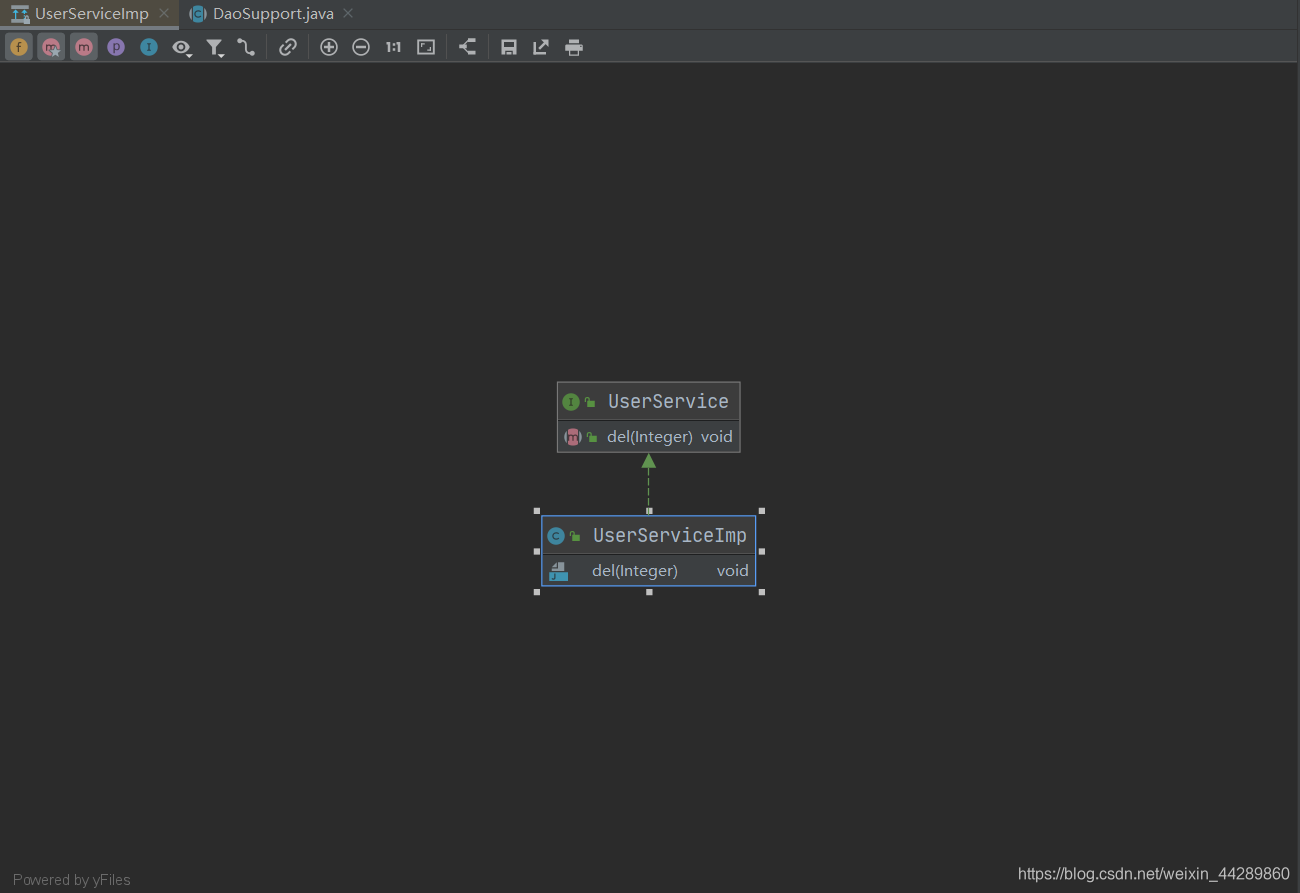Fit diagram content to window

(x=426, y=47)
